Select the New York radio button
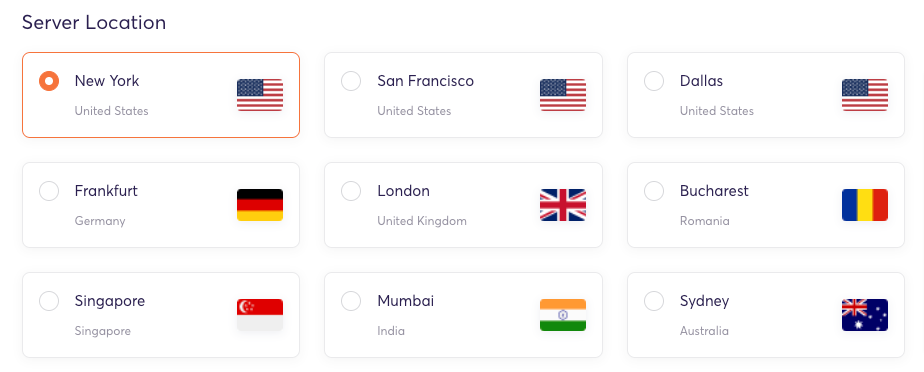The width and height of the screenshot is (924, 372). (x=49, y=81)
